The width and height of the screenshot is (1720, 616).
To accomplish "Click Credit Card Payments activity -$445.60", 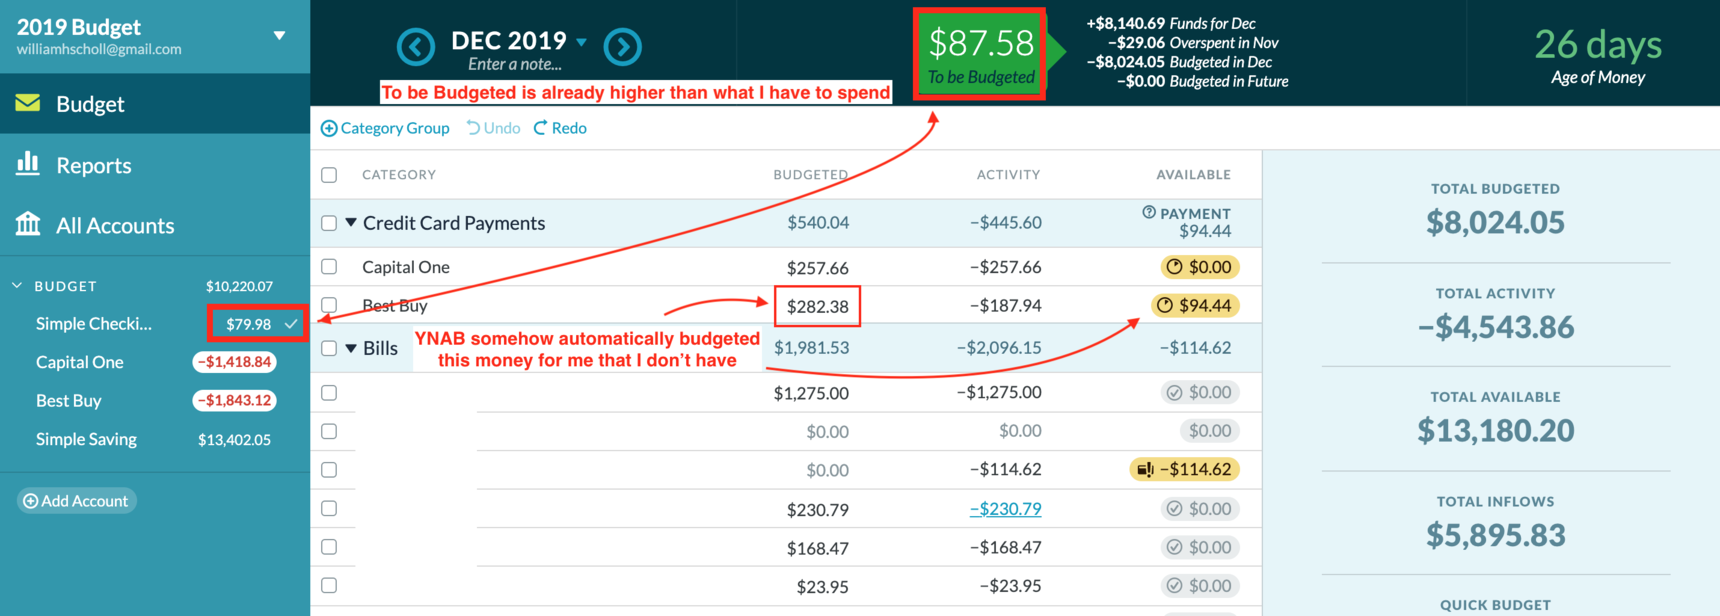I will (x=1005, y=223).
